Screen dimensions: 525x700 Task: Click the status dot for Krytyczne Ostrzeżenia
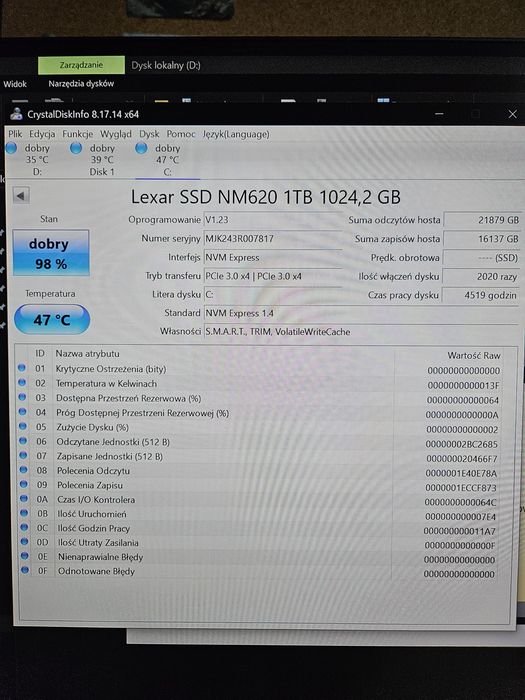21,368
